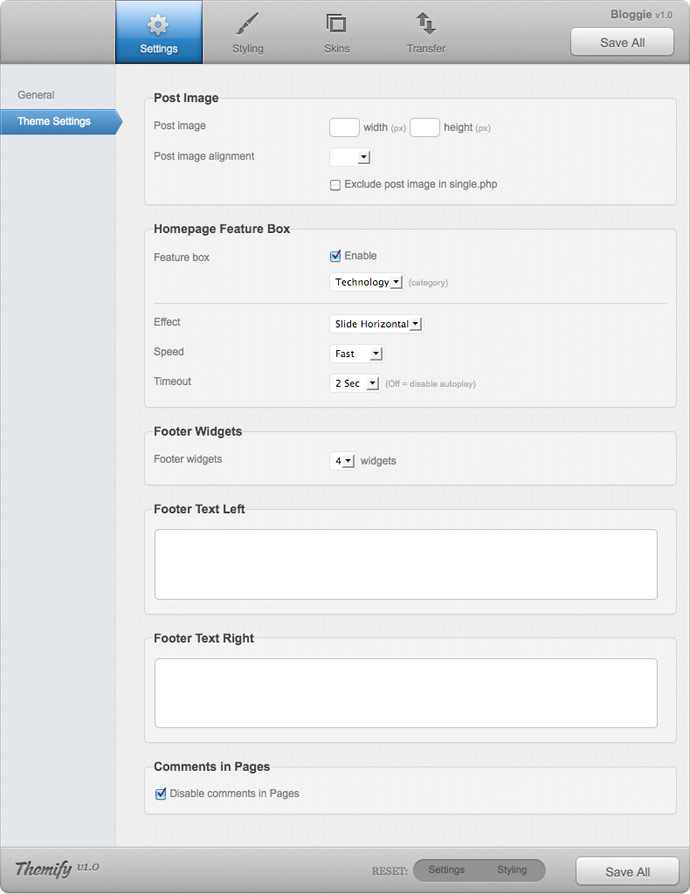Toggle the Exclude post image checkbox
Screen dimensions: 690x894
pyautogui.click(x=335, y=185)
